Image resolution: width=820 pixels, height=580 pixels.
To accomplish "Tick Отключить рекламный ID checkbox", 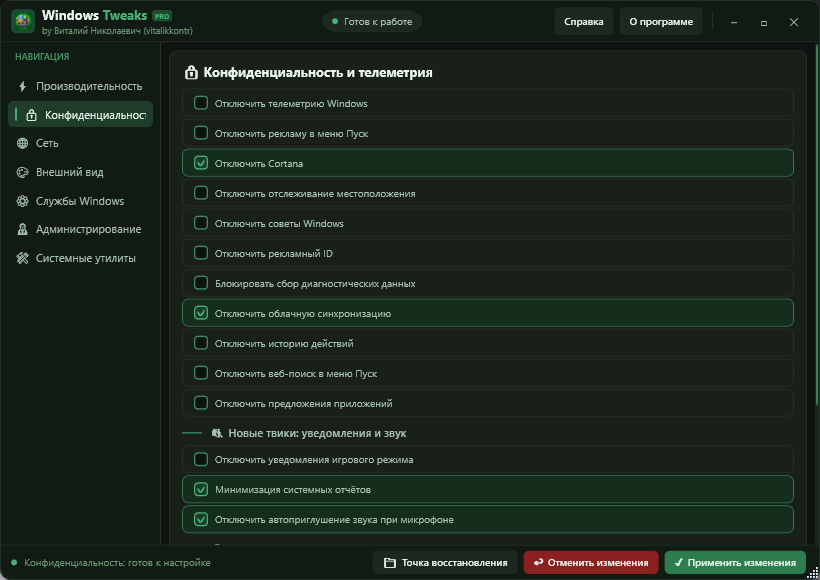I will 201,253.
